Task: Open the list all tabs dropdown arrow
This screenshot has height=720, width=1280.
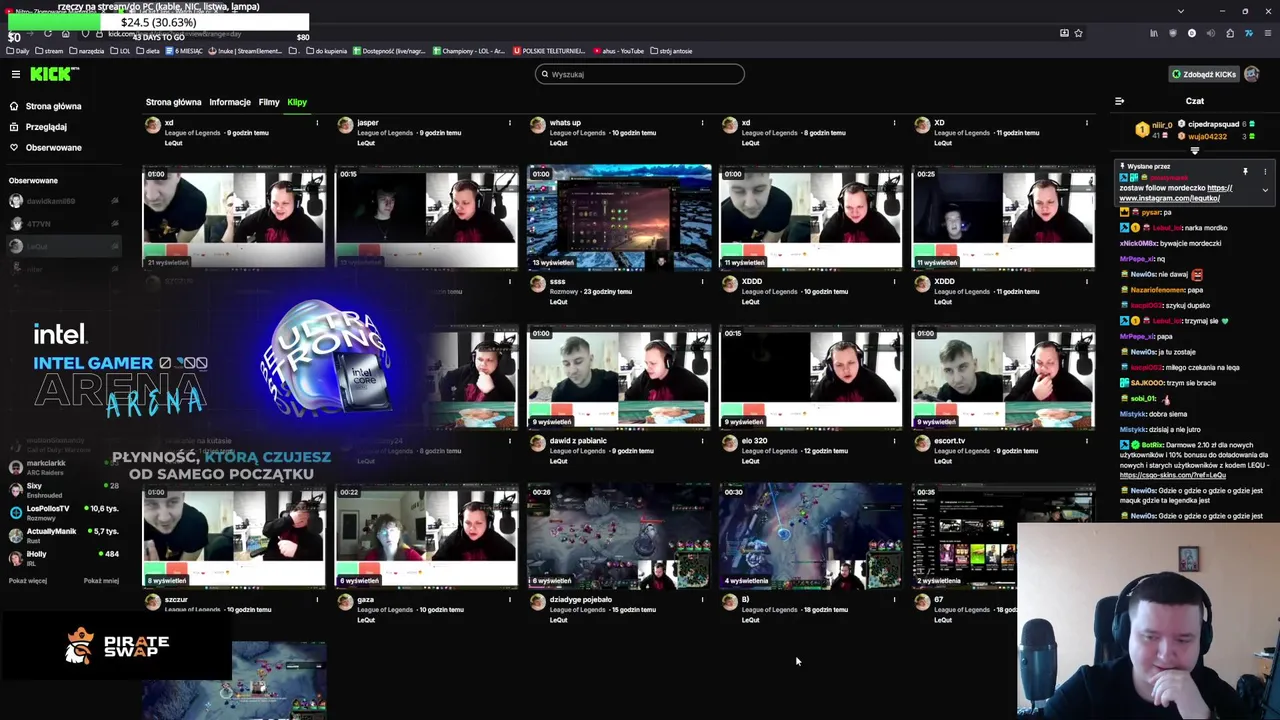Action: click(1181, 11)
